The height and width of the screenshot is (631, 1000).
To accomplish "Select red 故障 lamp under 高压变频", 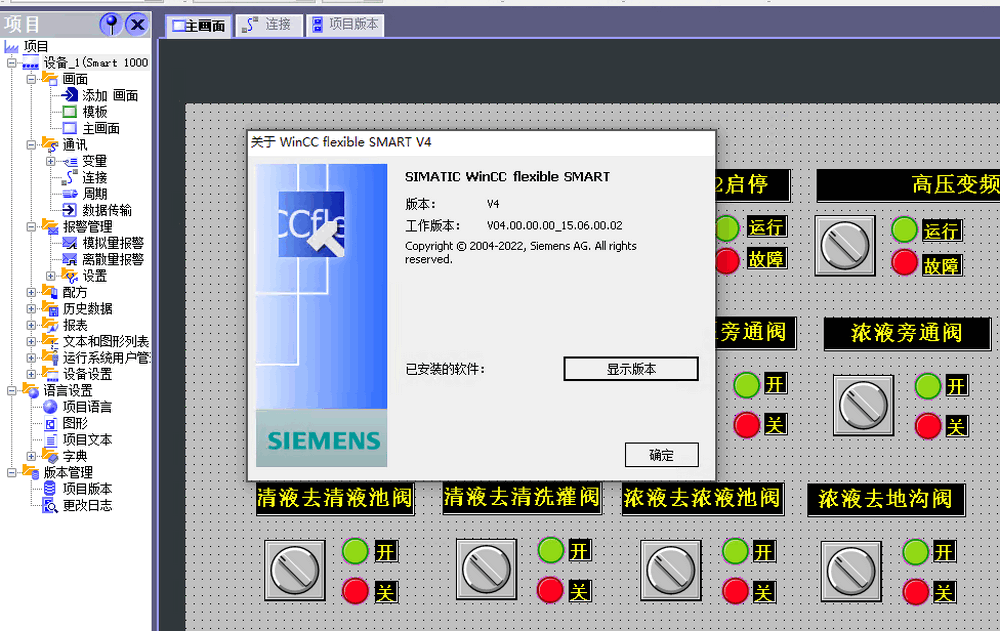I will pyautogui.click(x=904, y=263).
